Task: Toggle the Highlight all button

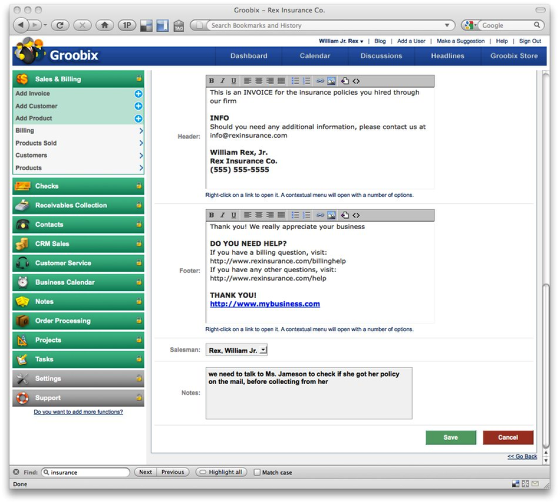Action: (x=221, y=472)
